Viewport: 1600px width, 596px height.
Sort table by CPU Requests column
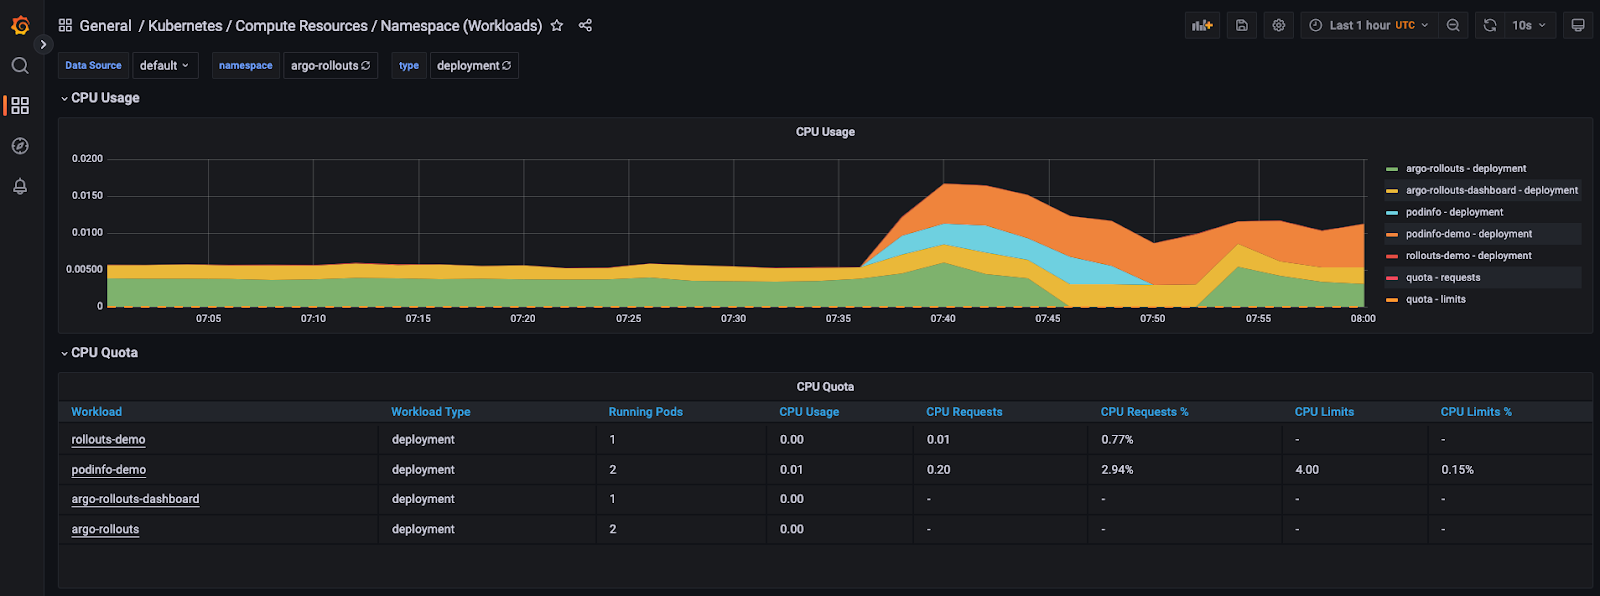click(x=964, y=412)
